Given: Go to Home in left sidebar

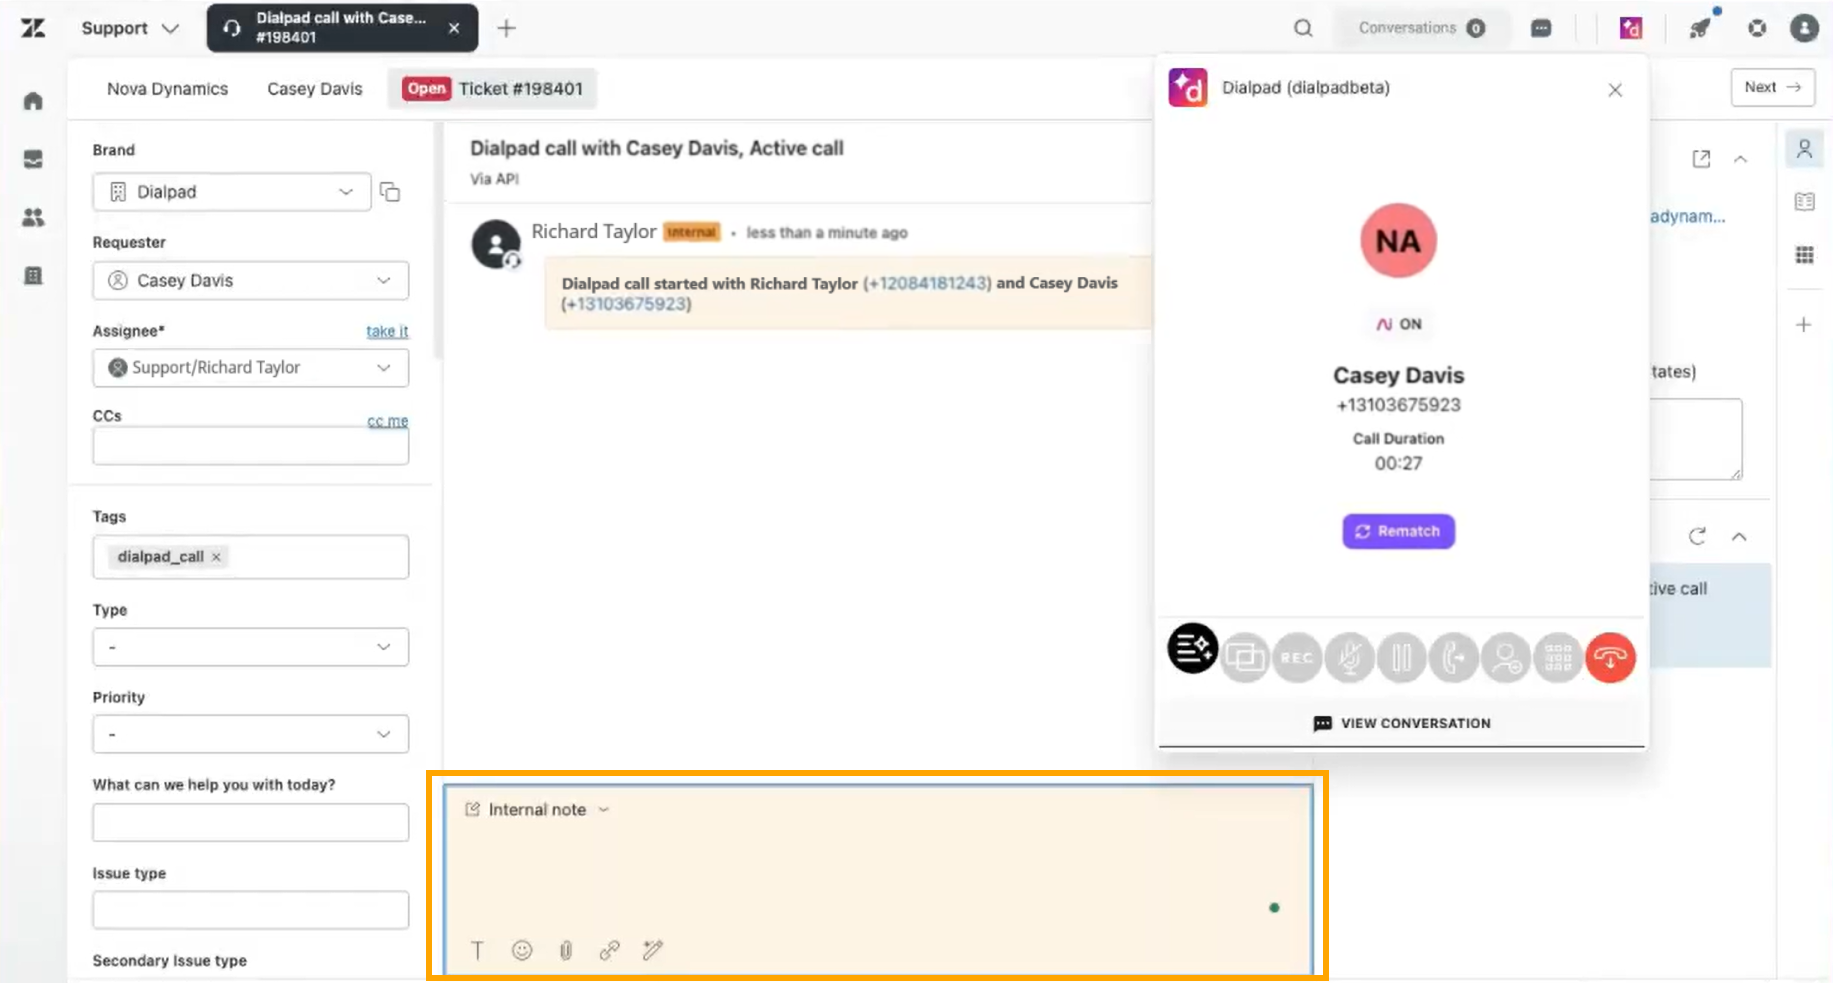Looking at the screenshot, I should (33, 101).
